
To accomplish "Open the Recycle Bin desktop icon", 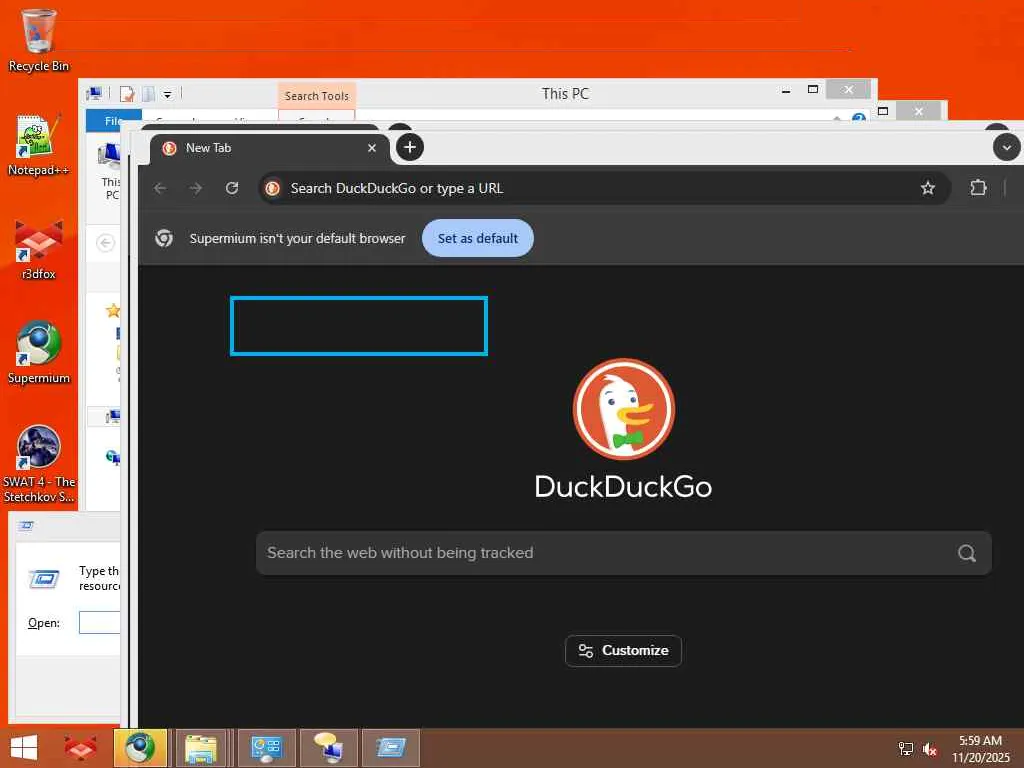I will 39,40.
